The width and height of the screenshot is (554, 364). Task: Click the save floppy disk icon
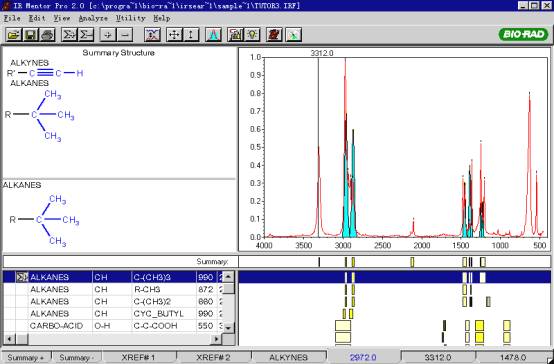pos(31,35)
